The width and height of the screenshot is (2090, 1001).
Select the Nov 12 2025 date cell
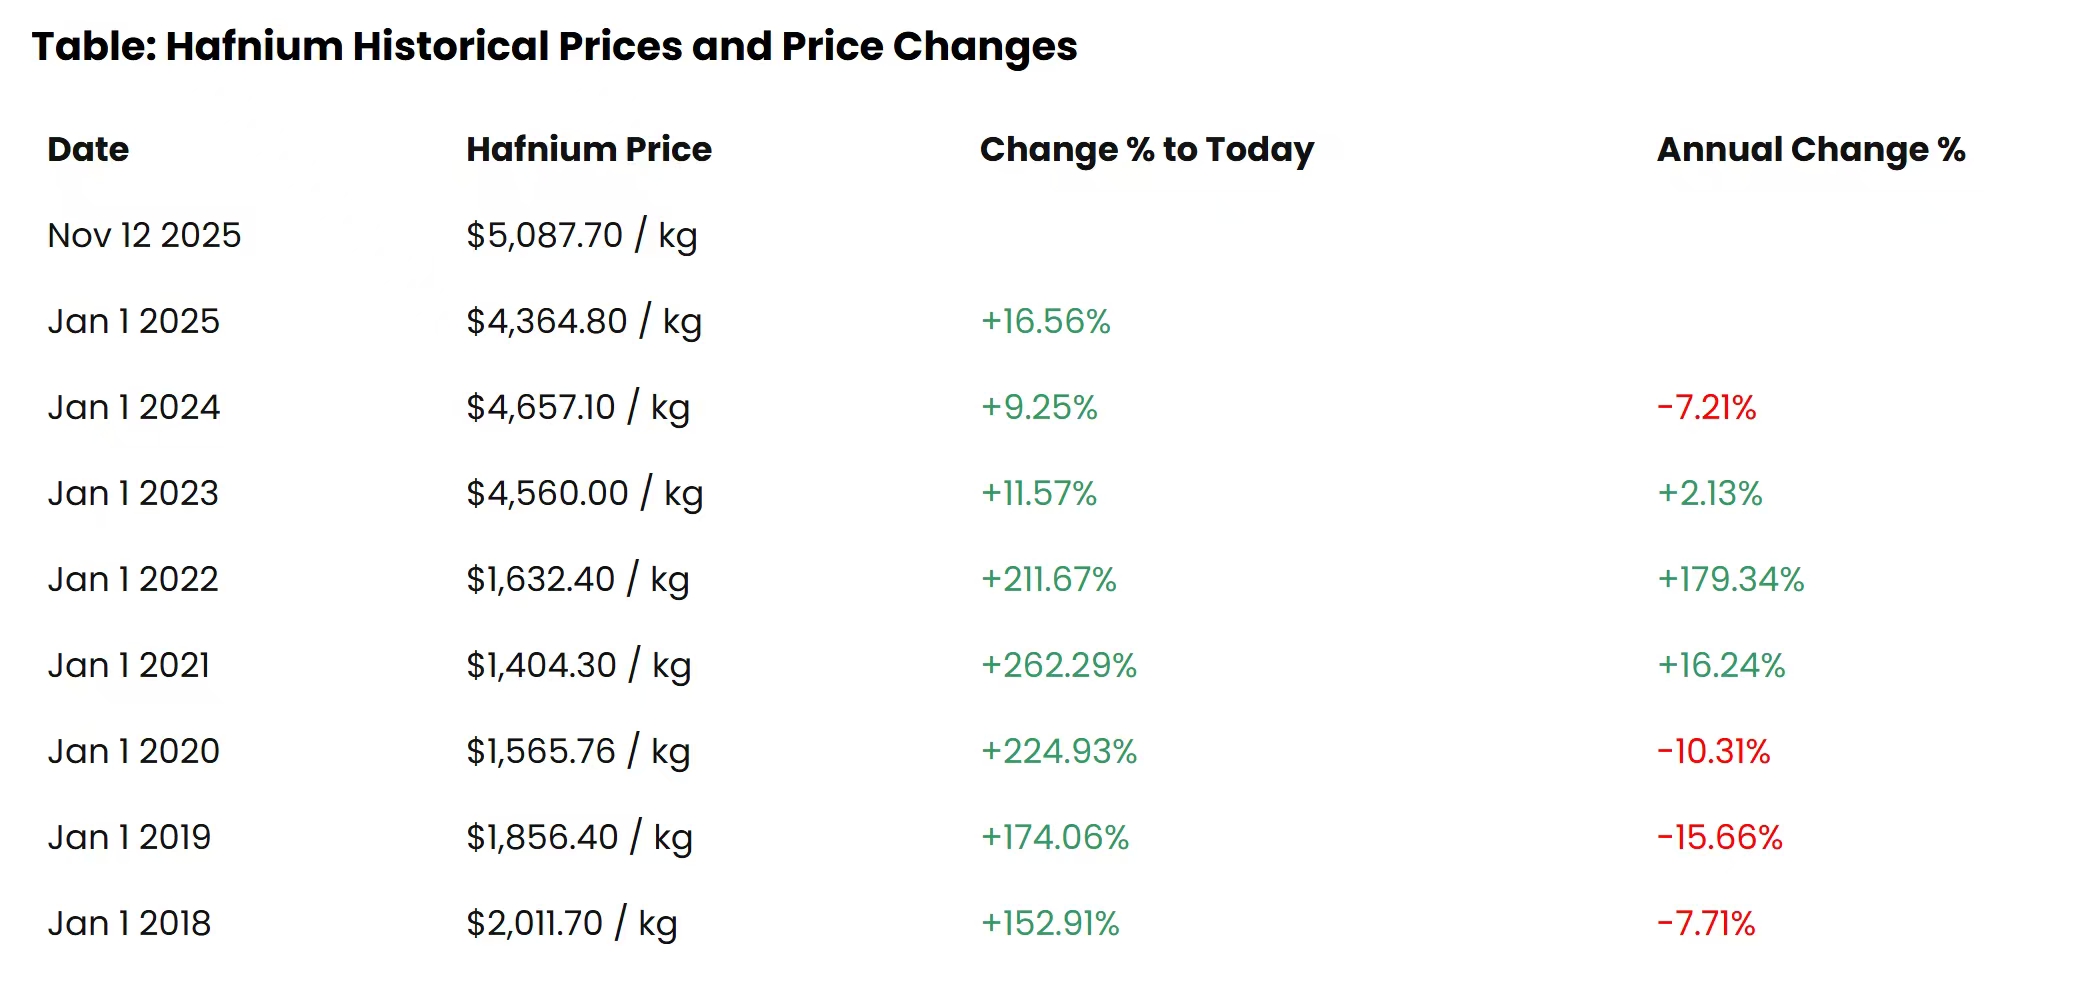tap(144, 236)
